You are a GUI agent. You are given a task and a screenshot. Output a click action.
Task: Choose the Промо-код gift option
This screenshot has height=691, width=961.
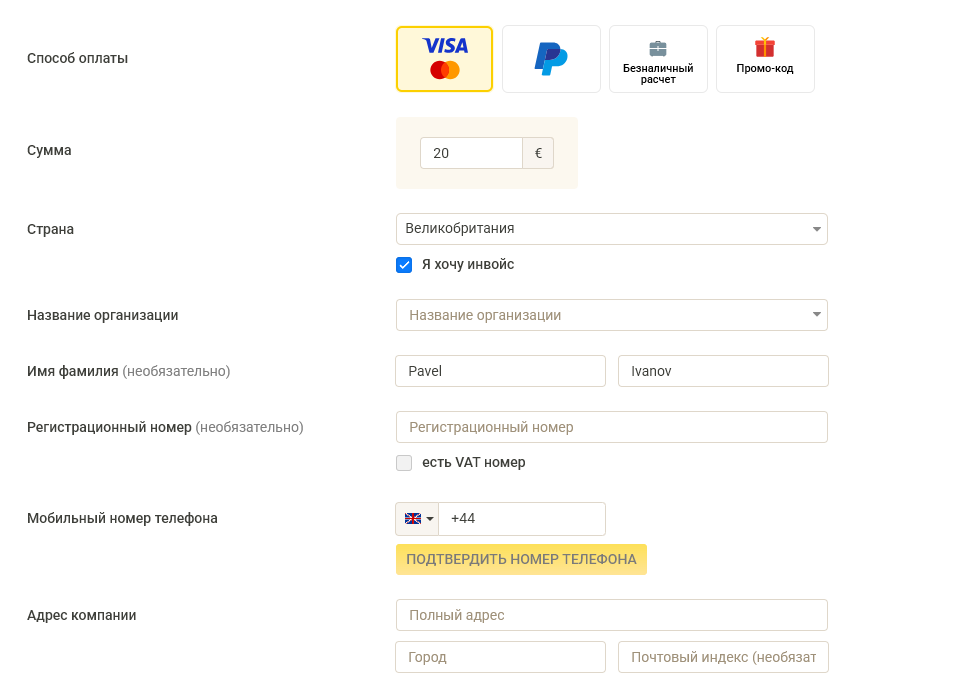pos(765,59)
